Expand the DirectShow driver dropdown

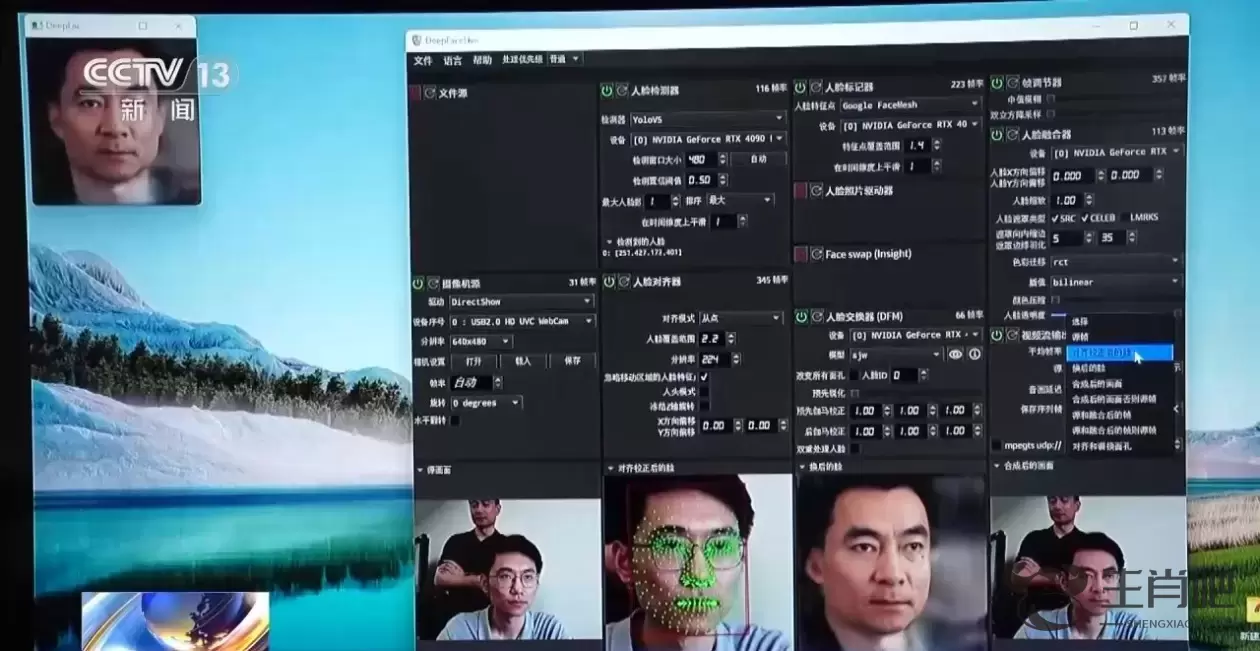[x=522, y=301]
